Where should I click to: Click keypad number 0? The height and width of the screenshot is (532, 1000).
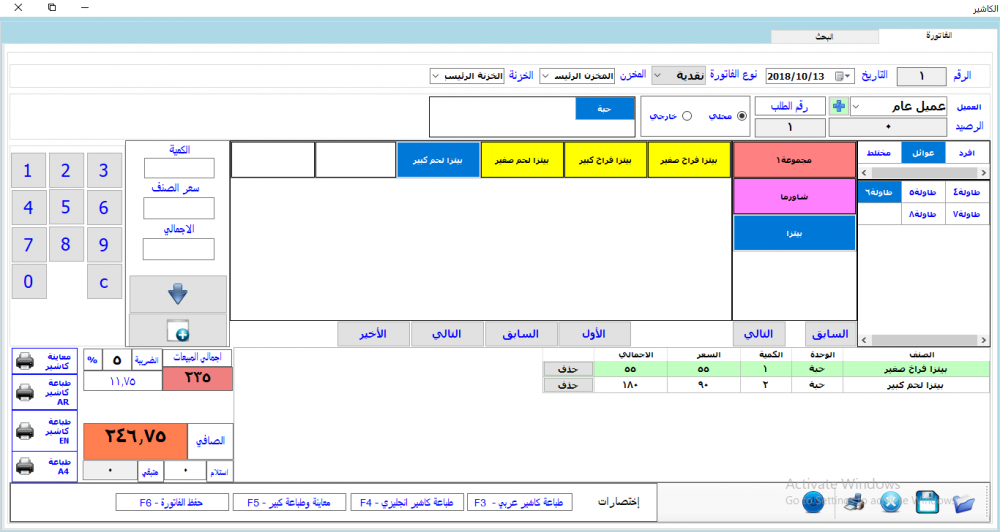29,281
